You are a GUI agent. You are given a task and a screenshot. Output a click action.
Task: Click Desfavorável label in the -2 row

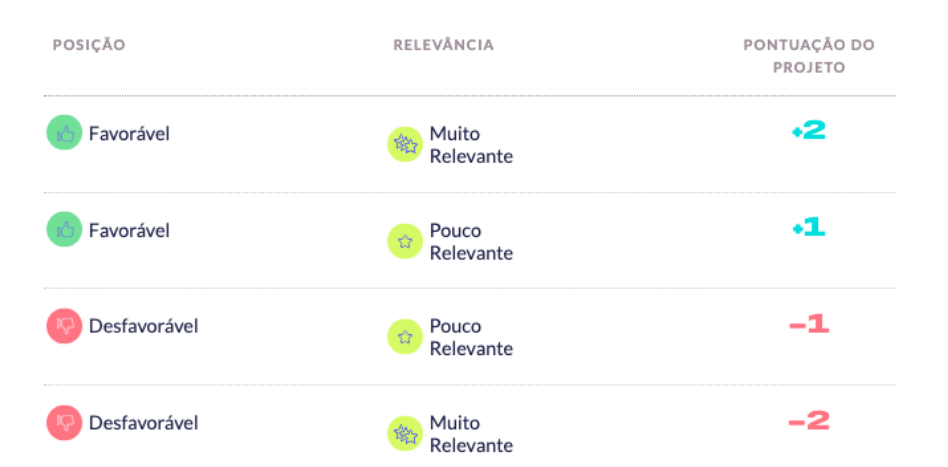tap(143, 422)
